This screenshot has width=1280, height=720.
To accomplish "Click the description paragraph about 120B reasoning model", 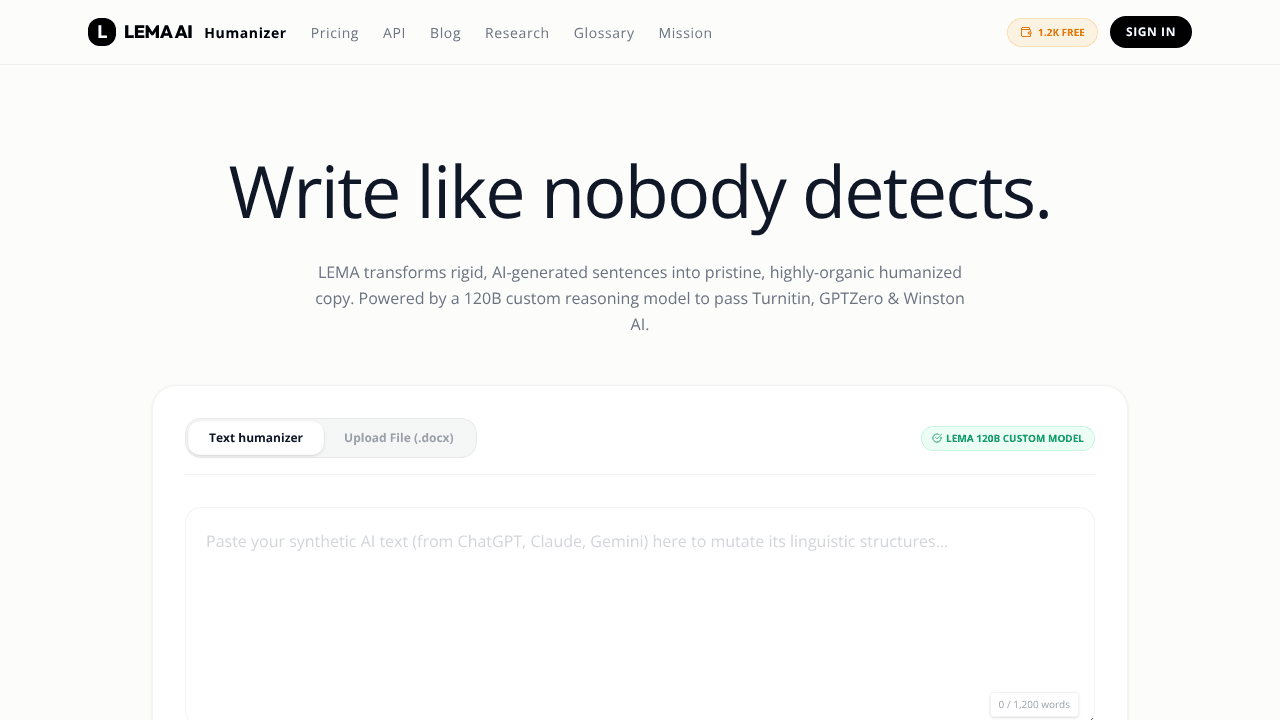I will pos(640,298).
